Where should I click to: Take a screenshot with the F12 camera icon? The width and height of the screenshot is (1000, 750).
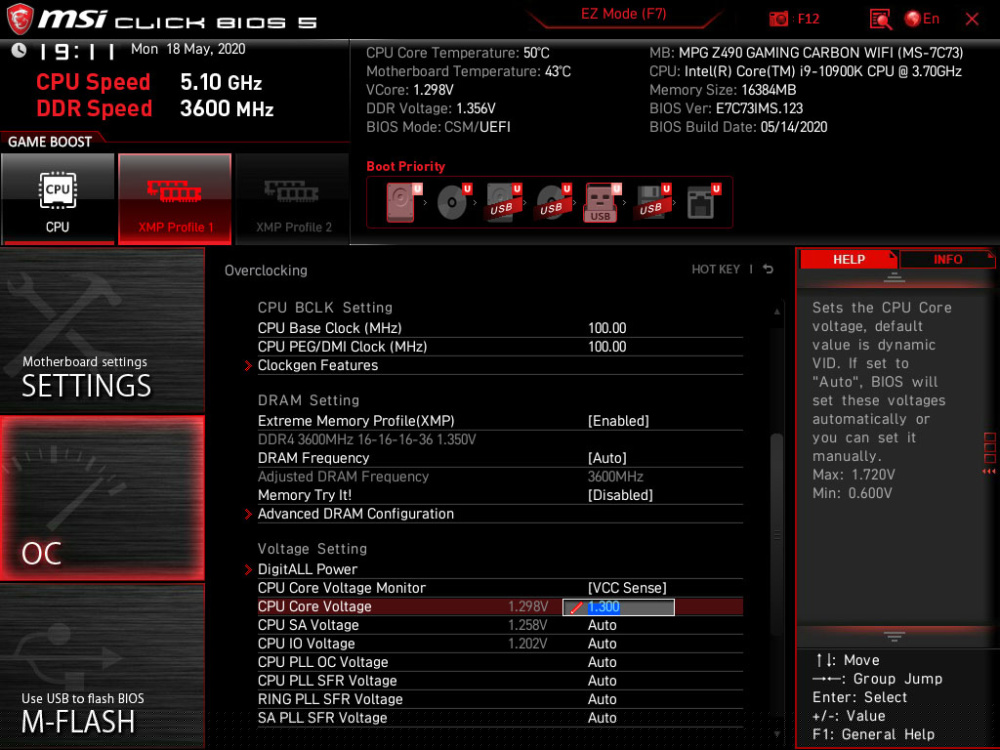[x=778, y=19]
